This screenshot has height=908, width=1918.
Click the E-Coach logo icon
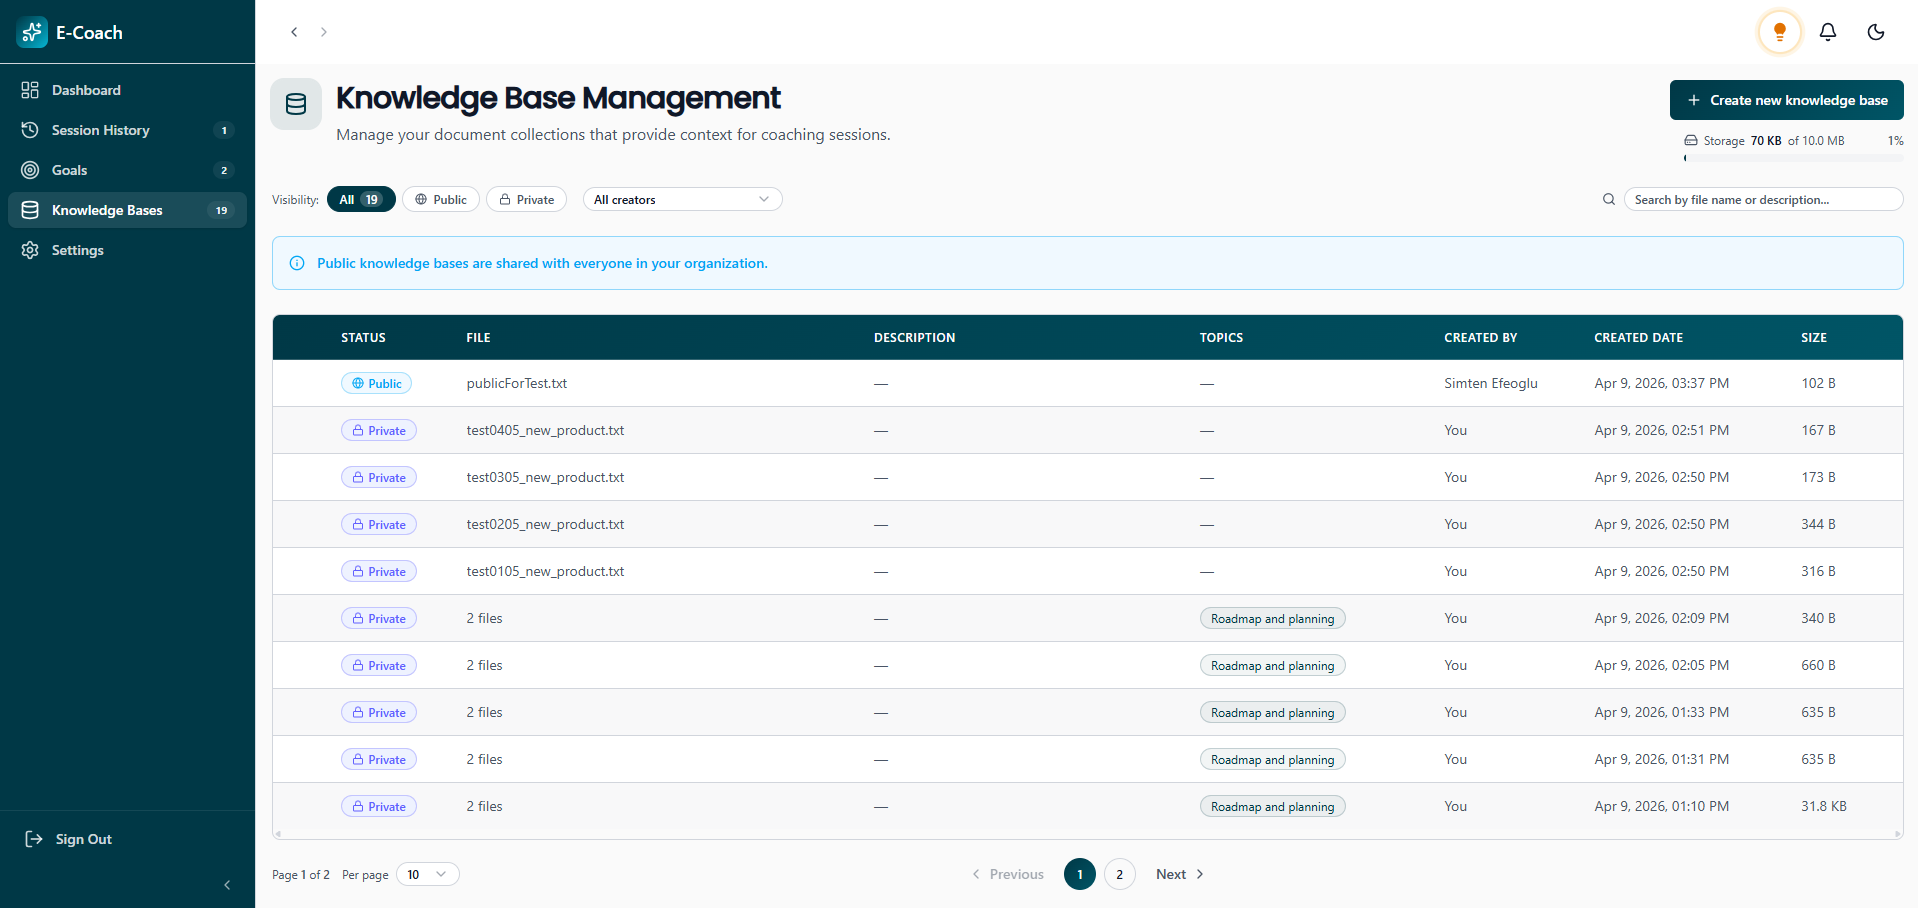pyautogui.click(x=32, y=32)
